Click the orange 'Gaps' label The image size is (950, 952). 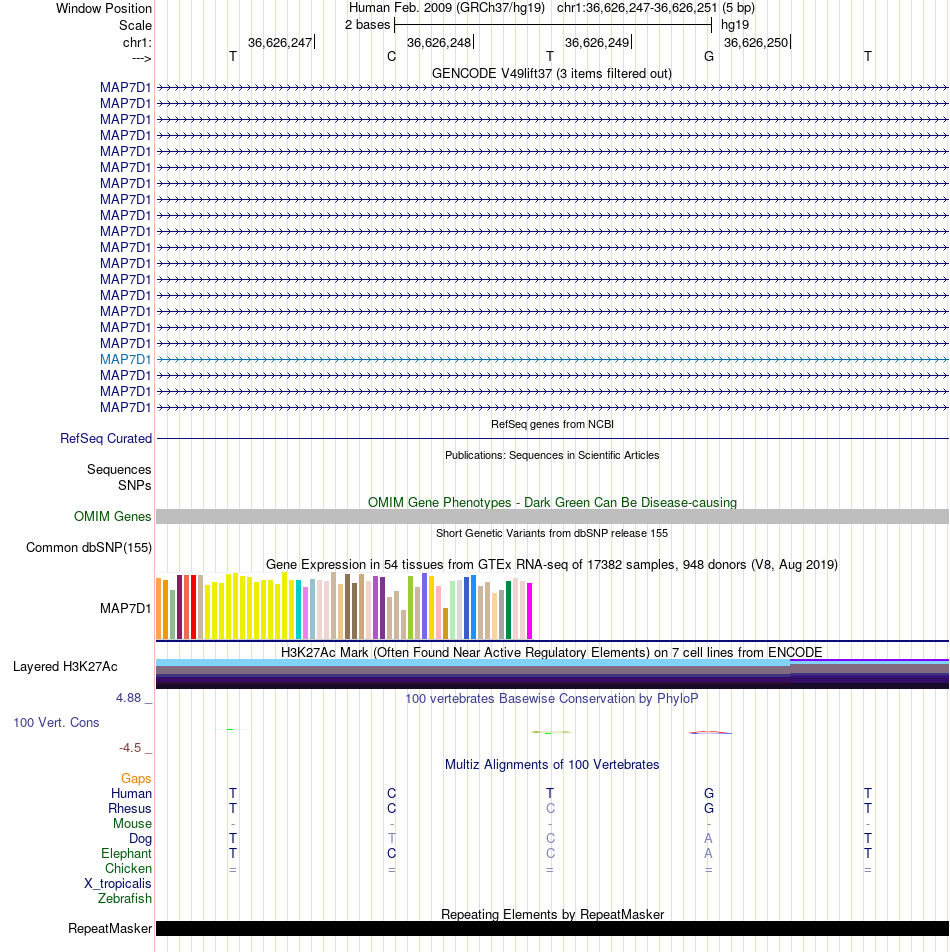[136, 778]
